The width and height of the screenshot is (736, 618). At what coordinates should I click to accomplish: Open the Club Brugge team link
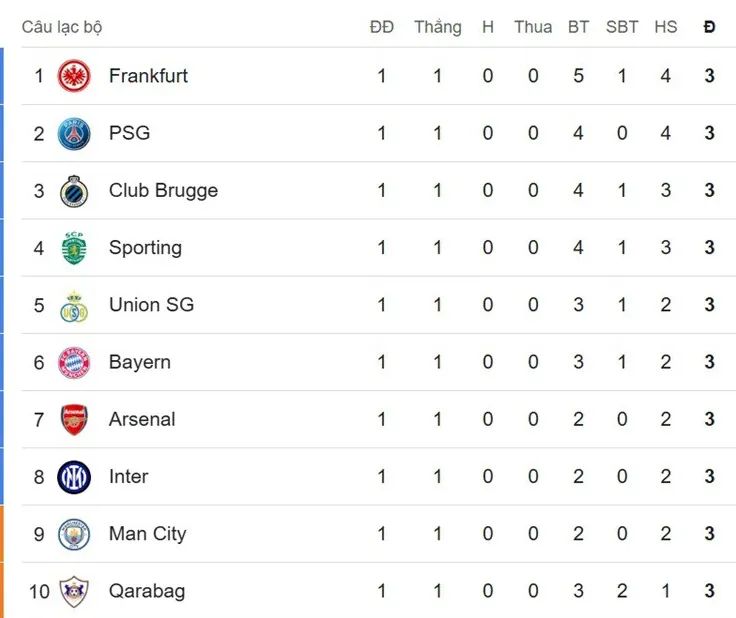[x=163, y=191]
